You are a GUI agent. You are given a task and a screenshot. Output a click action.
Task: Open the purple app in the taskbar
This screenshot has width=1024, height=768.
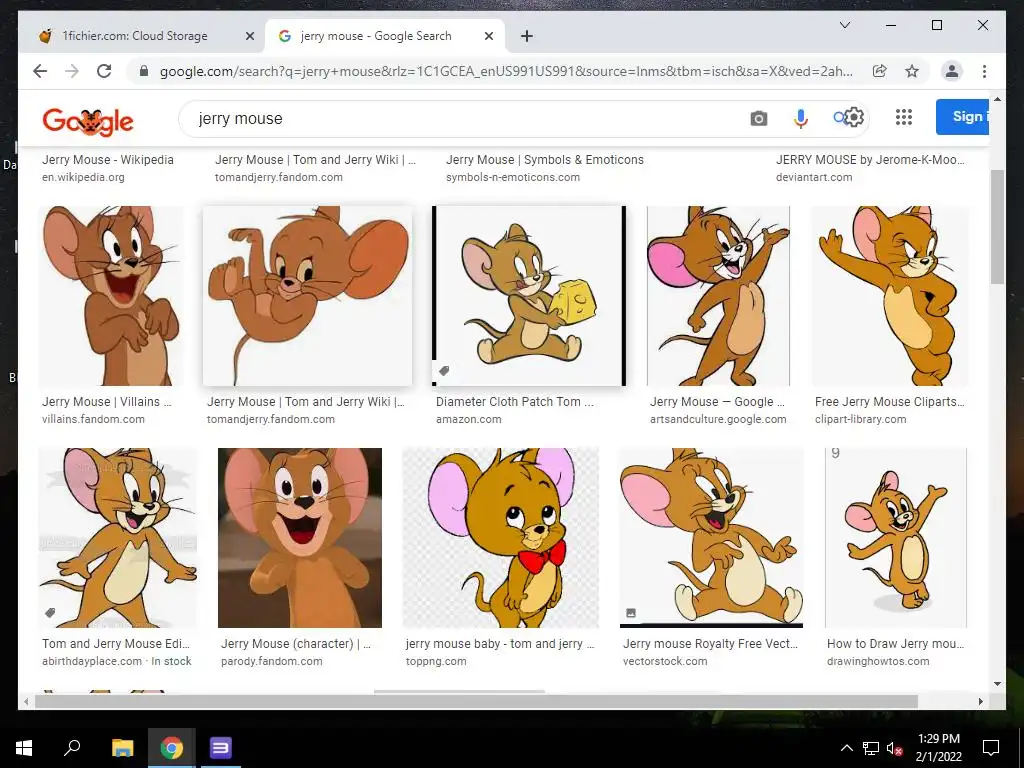pyautogui.click(x=220, y=748)
